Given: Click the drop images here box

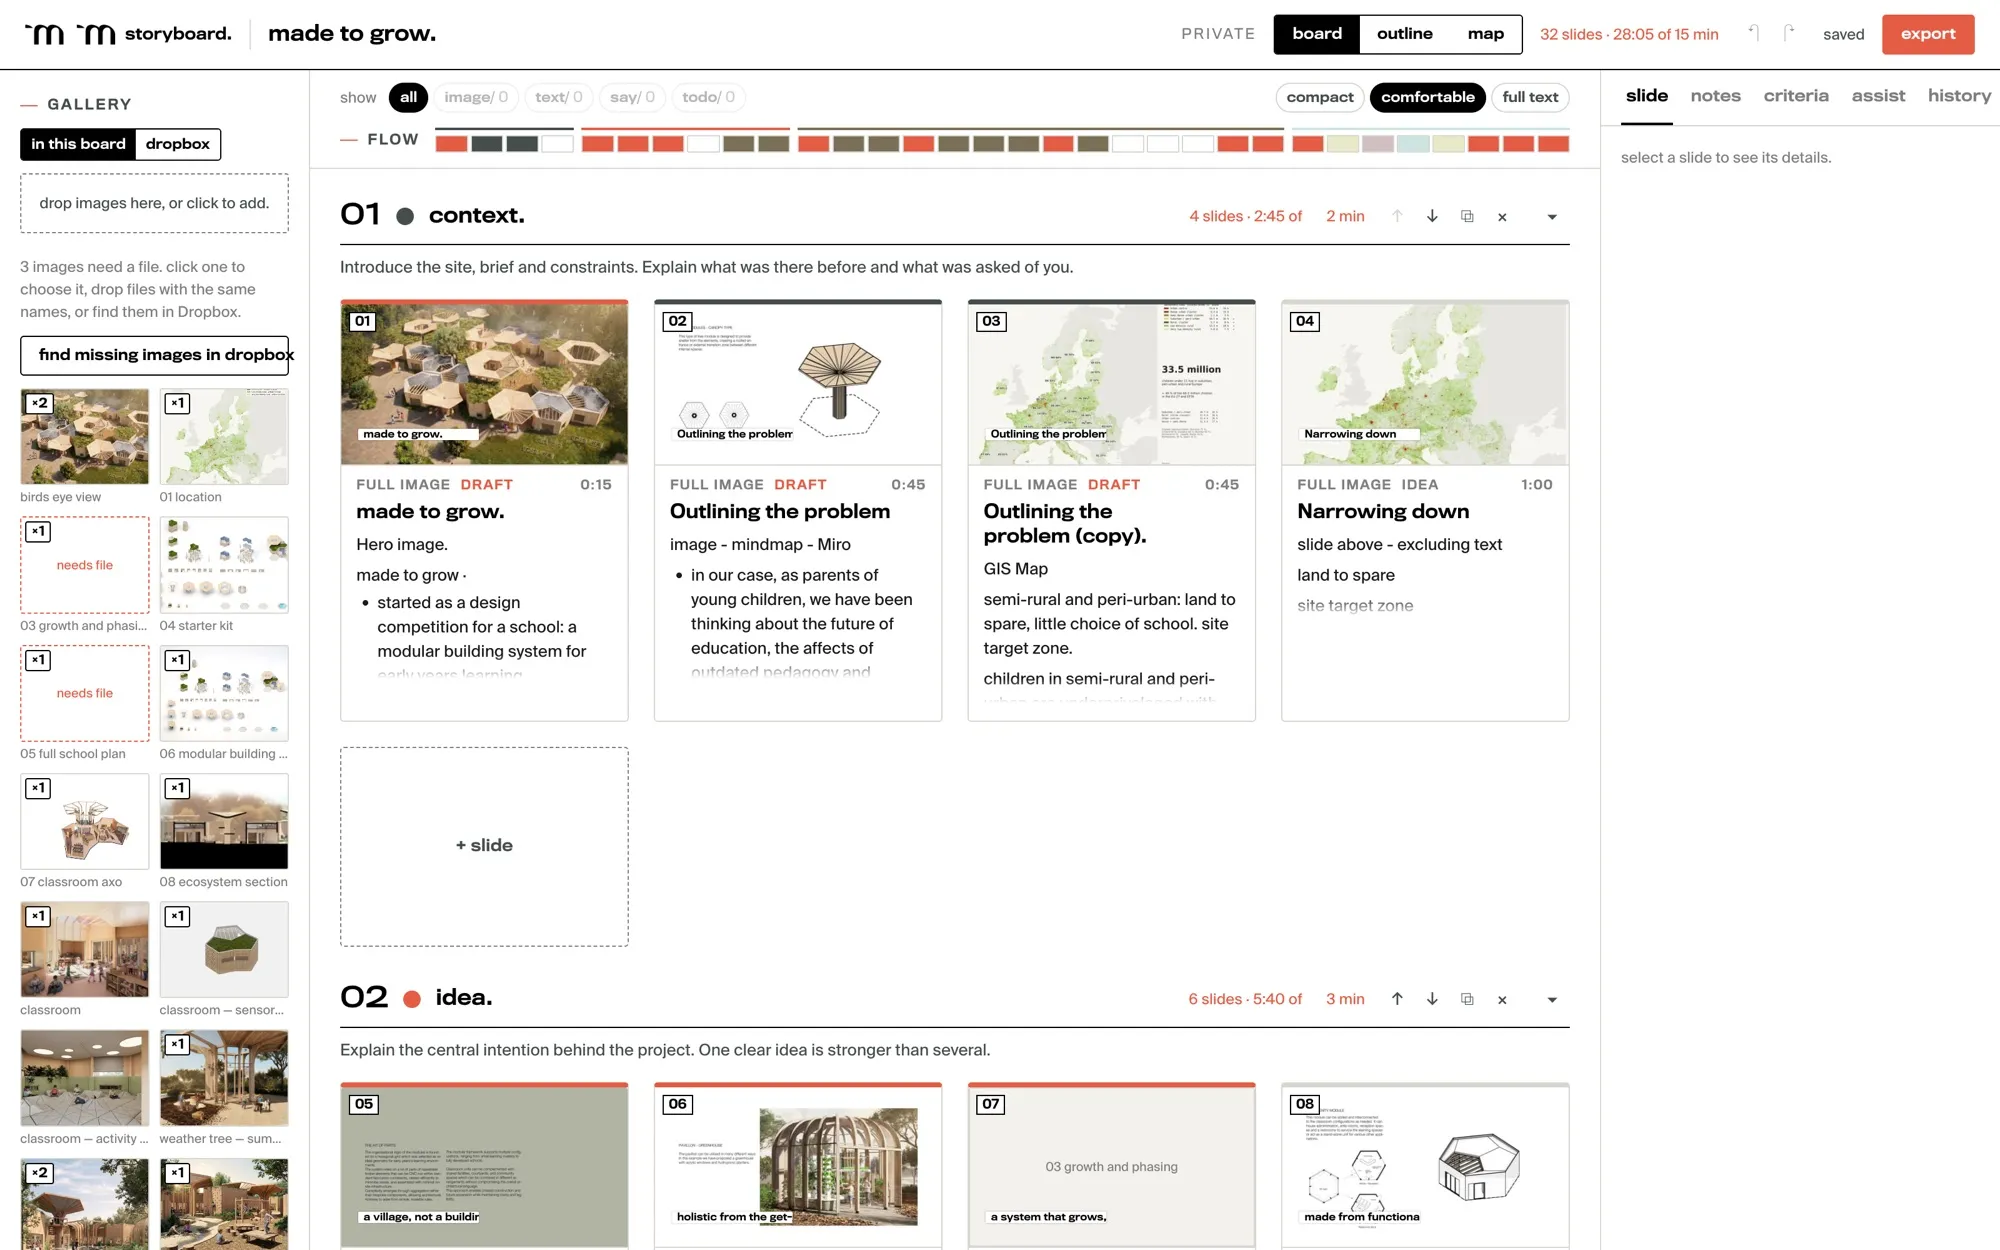Looking at the screenshot, I should coord(155,203).
